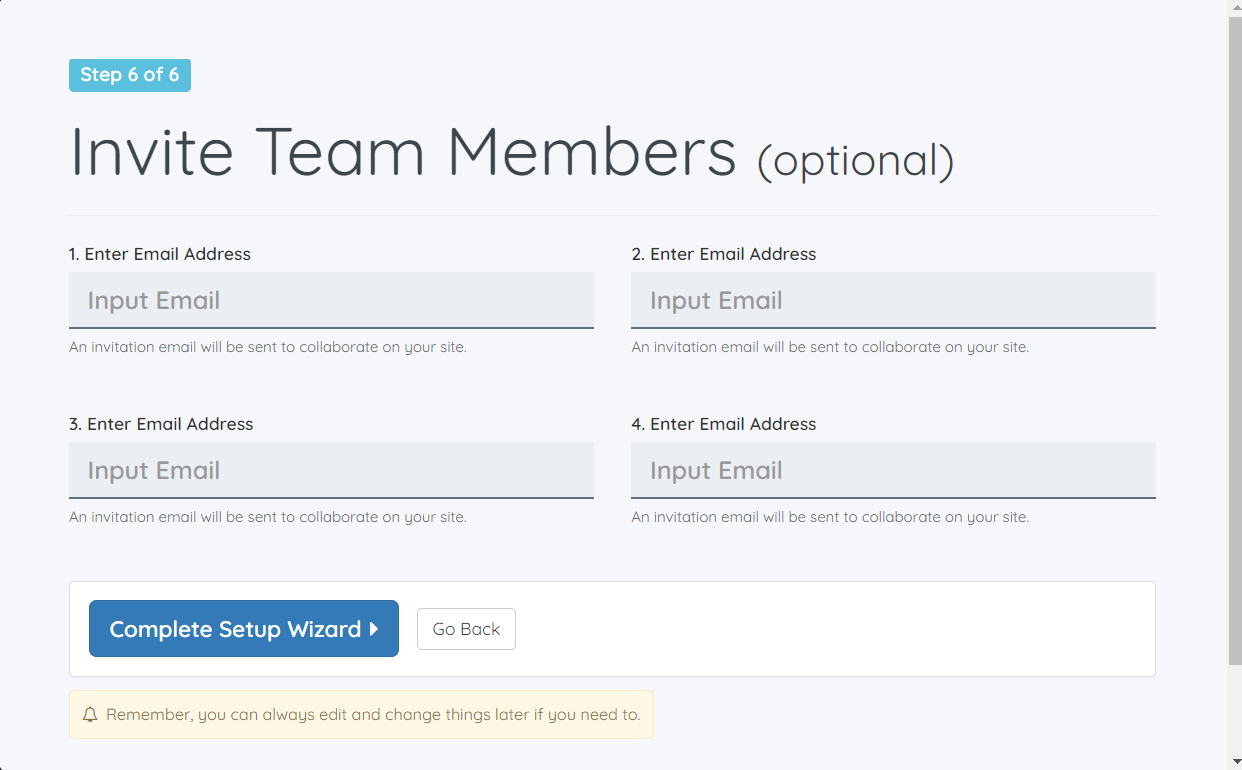Screen dimensions: 1242x770
Task: Click the '3. Enter Email Address' label
Action: pyautogui.click(x=161, y=424)
